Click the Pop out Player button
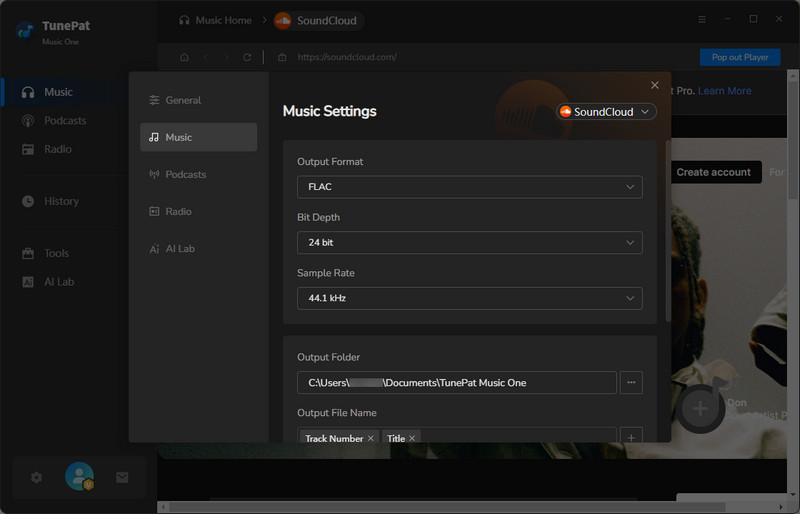The width and height of the screenshot is (800, 514). 739,57
